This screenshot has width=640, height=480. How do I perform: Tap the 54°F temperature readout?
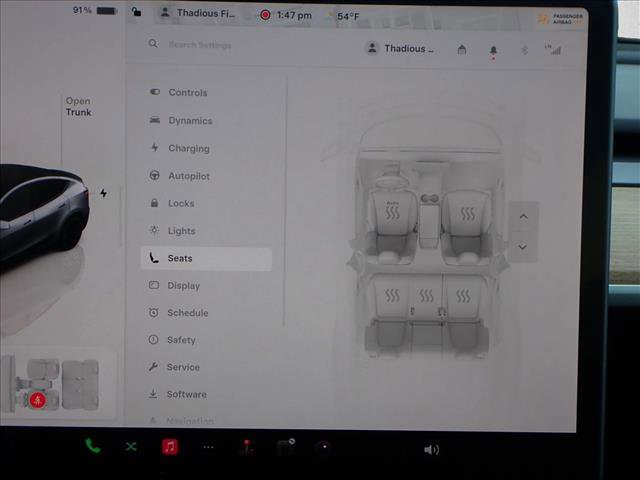(348, 17)
